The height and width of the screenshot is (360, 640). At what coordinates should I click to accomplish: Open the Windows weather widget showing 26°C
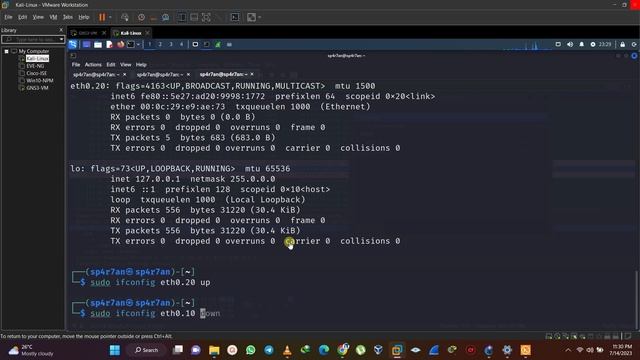pyautogui.click(x=31, y=350)
